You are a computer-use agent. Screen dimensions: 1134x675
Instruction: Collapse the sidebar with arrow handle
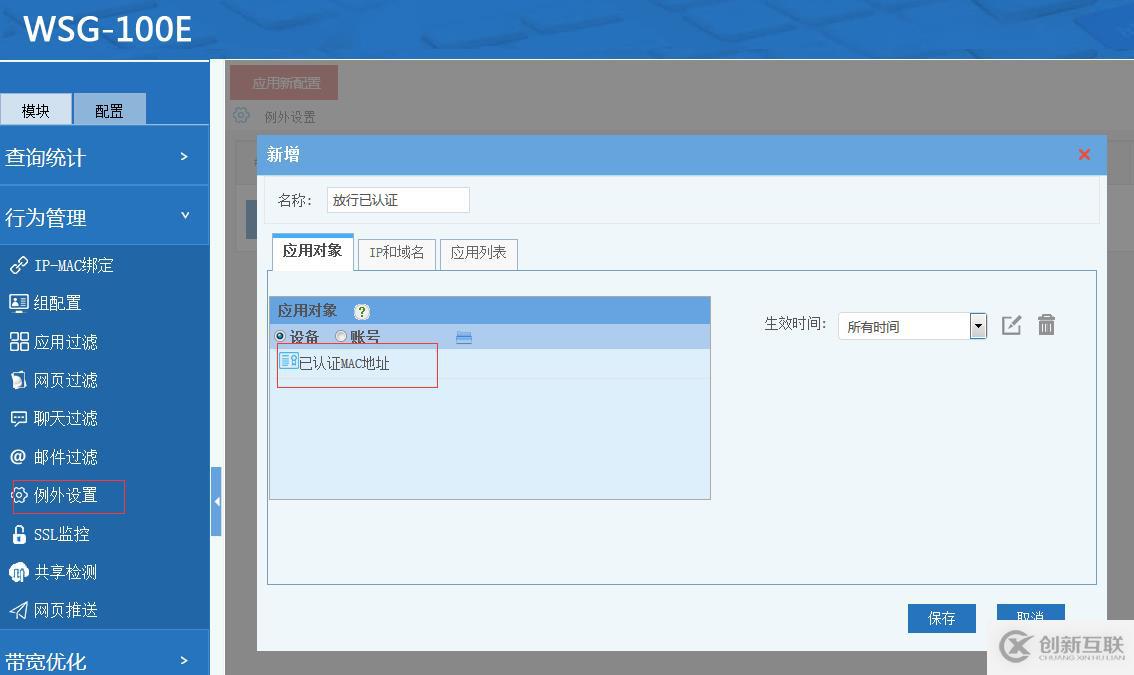tap(216, 501)
